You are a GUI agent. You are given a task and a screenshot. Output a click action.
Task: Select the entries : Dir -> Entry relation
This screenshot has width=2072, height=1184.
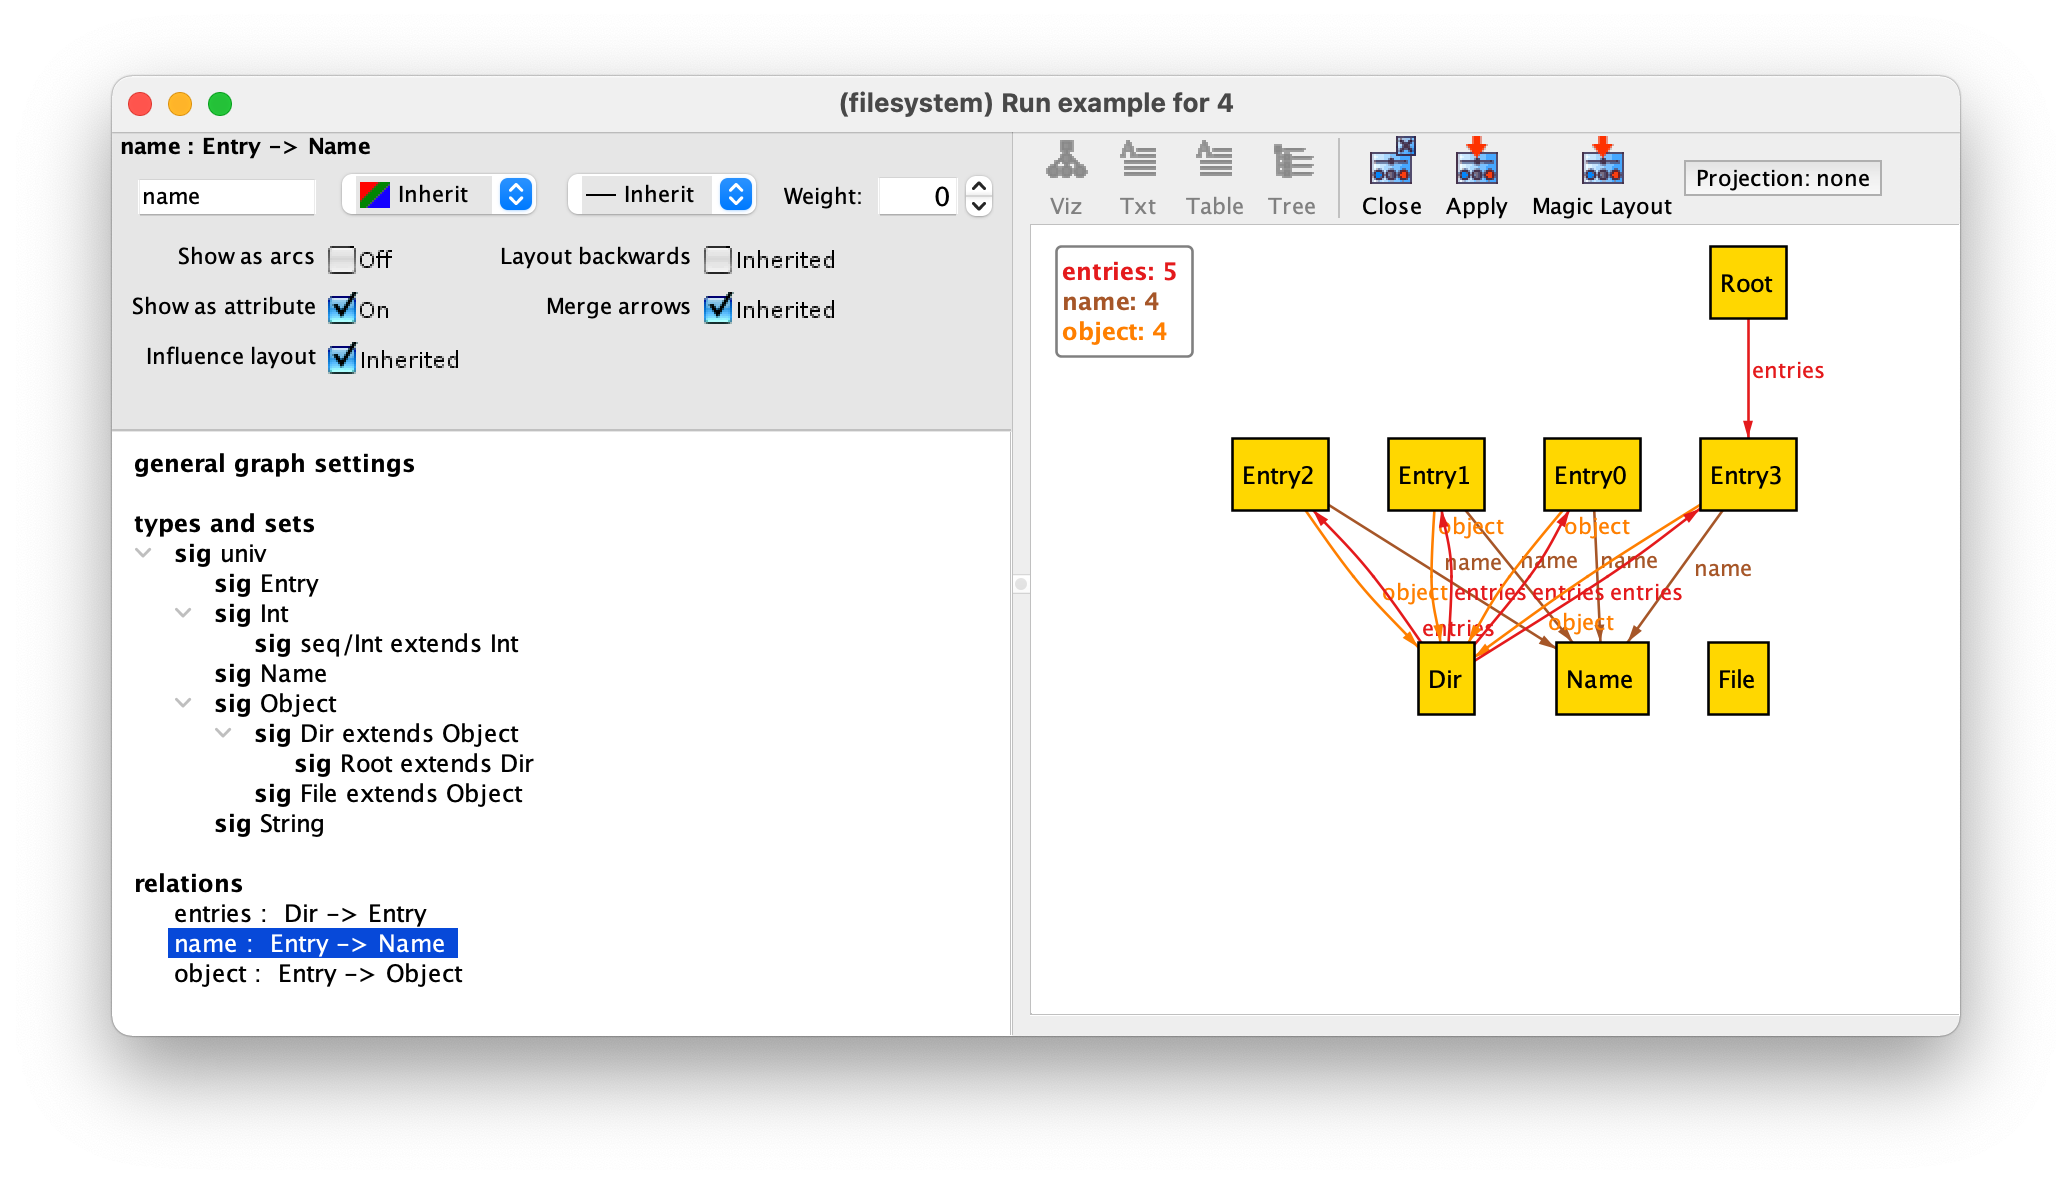pyautogui.click(x=300, y=914)
